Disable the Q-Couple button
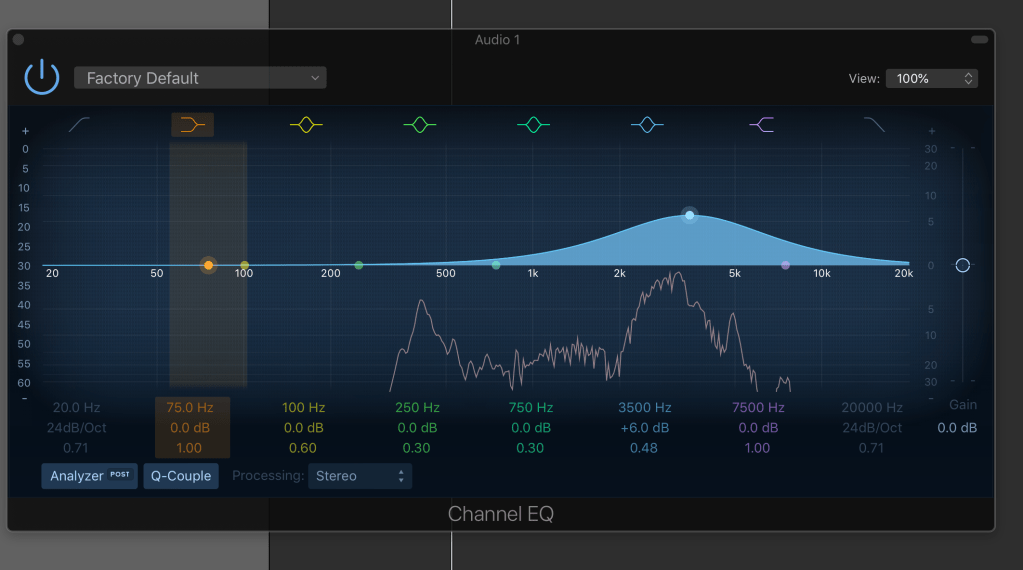 [181, 476]
